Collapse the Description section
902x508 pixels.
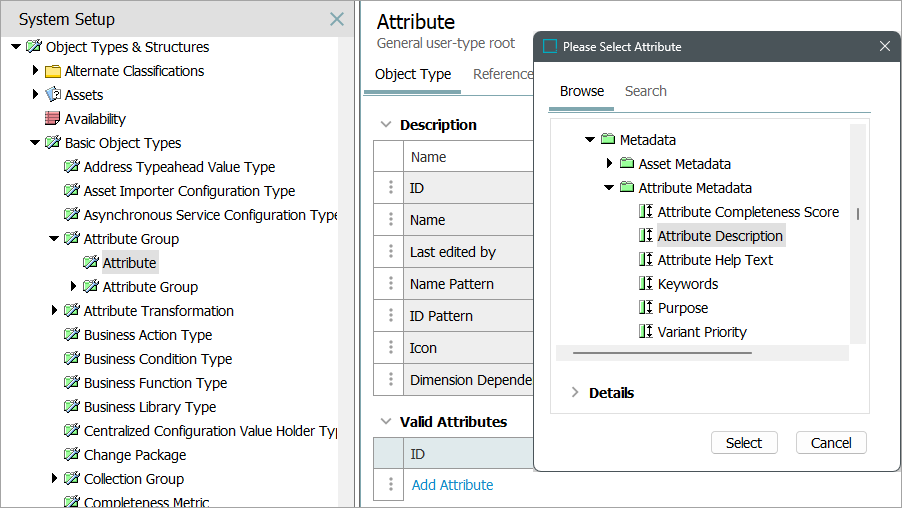point(385,125)
